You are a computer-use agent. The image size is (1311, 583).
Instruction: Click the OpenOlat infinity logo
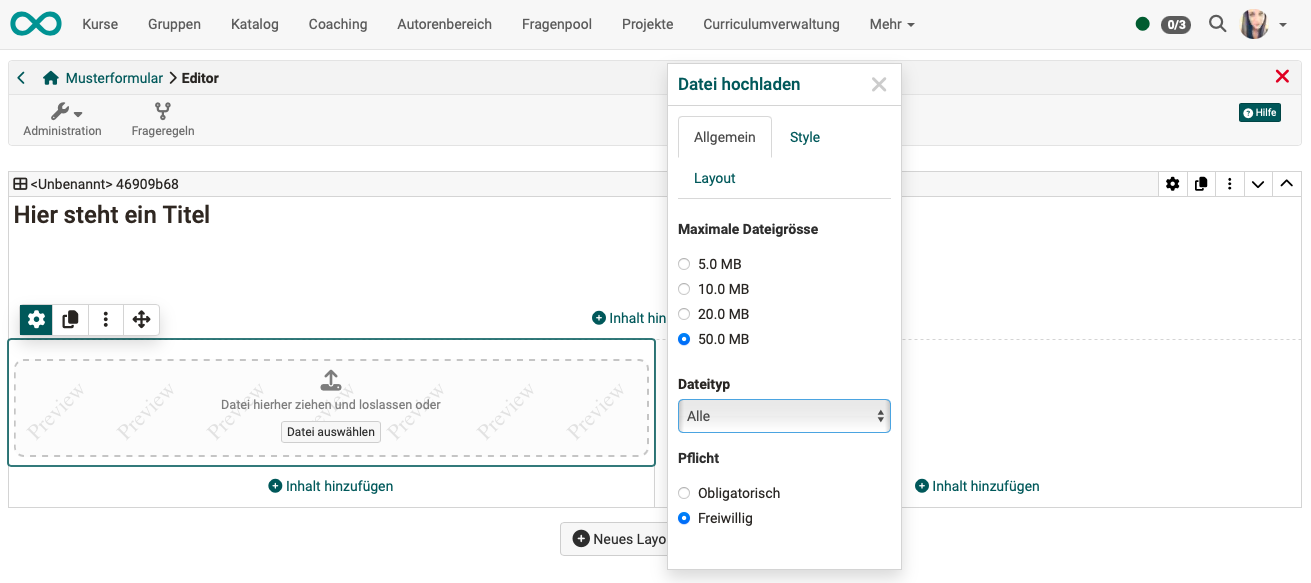pos(35,24)
